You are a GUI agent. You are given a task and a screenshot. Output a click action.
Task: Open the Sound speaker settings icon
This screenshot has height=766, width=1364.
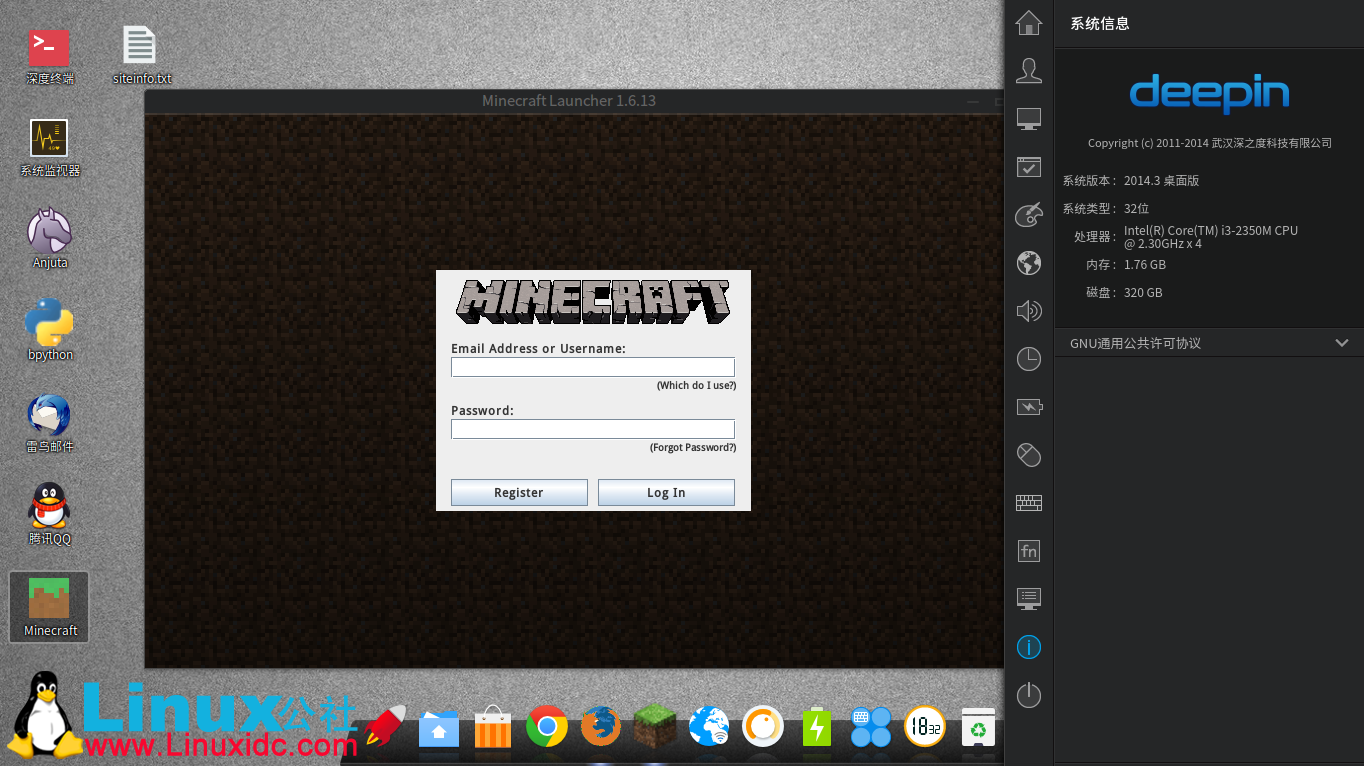point(1029,311)
